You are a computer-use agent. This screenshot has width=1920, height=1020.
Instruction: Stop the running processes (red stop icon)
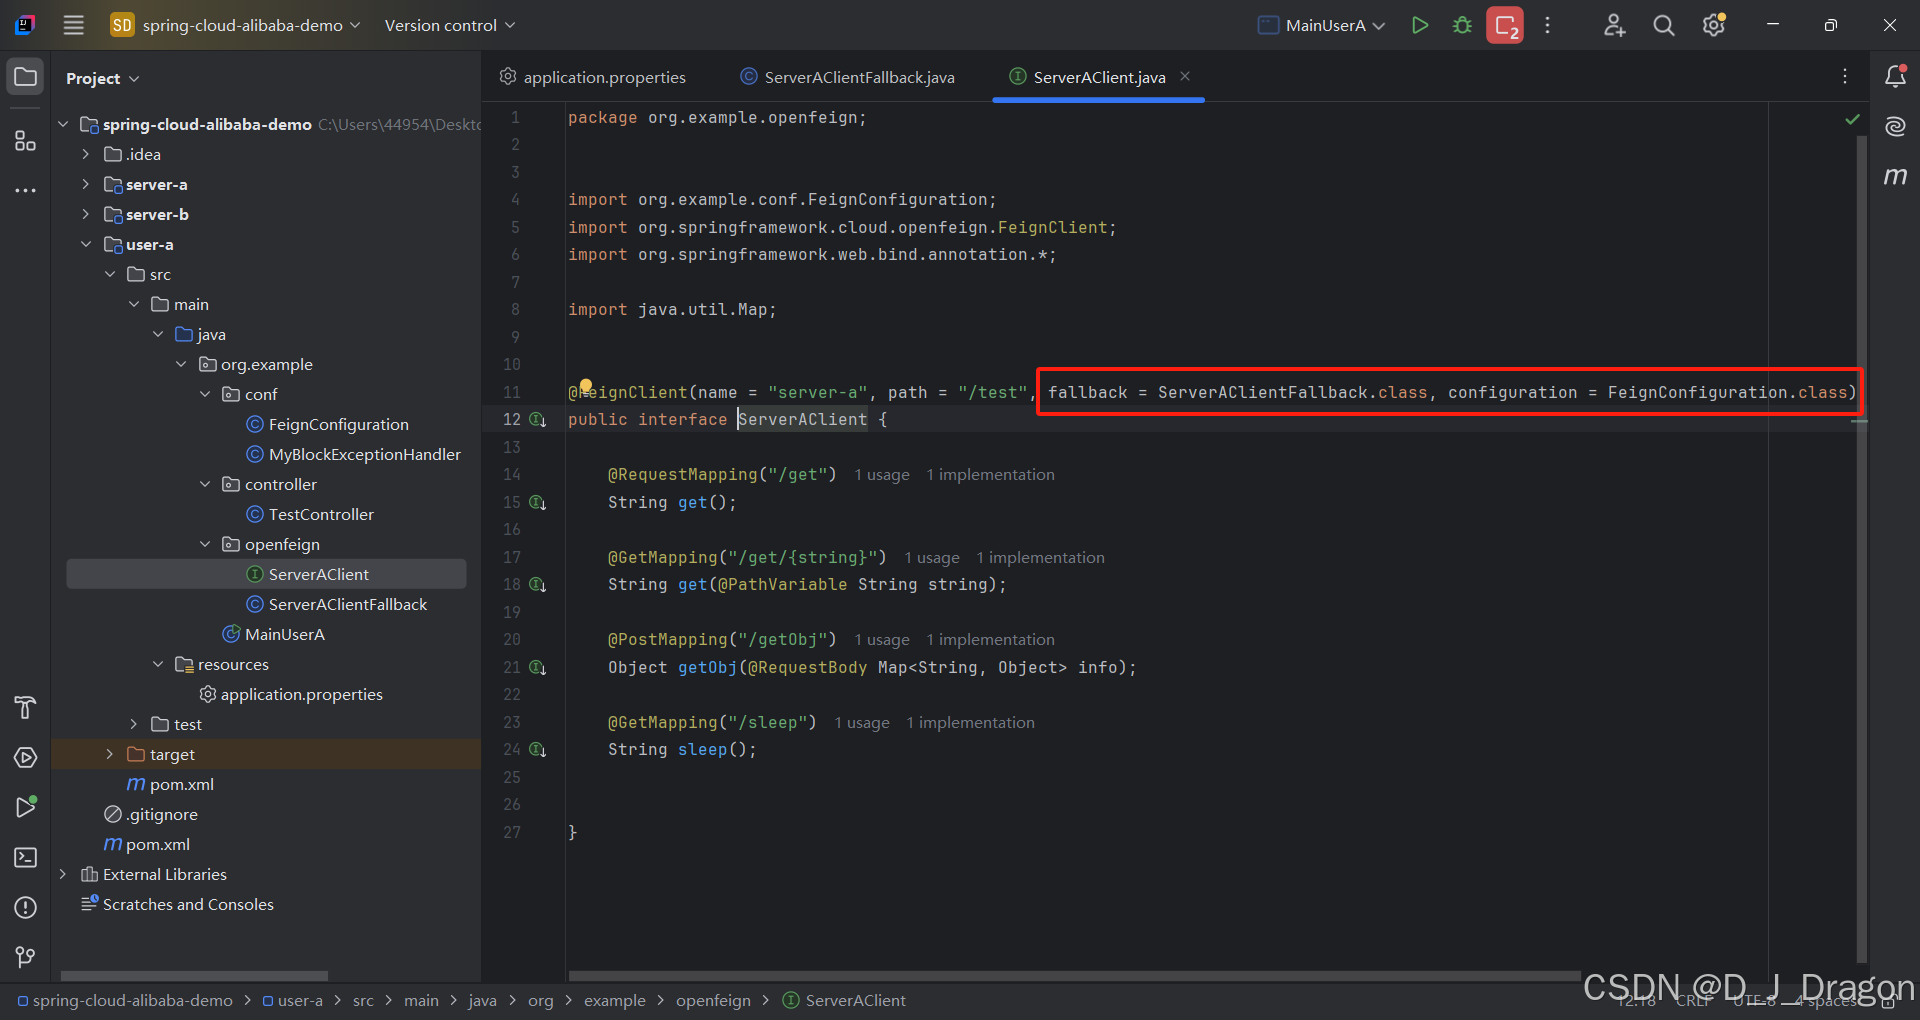tap(1505, 25)
